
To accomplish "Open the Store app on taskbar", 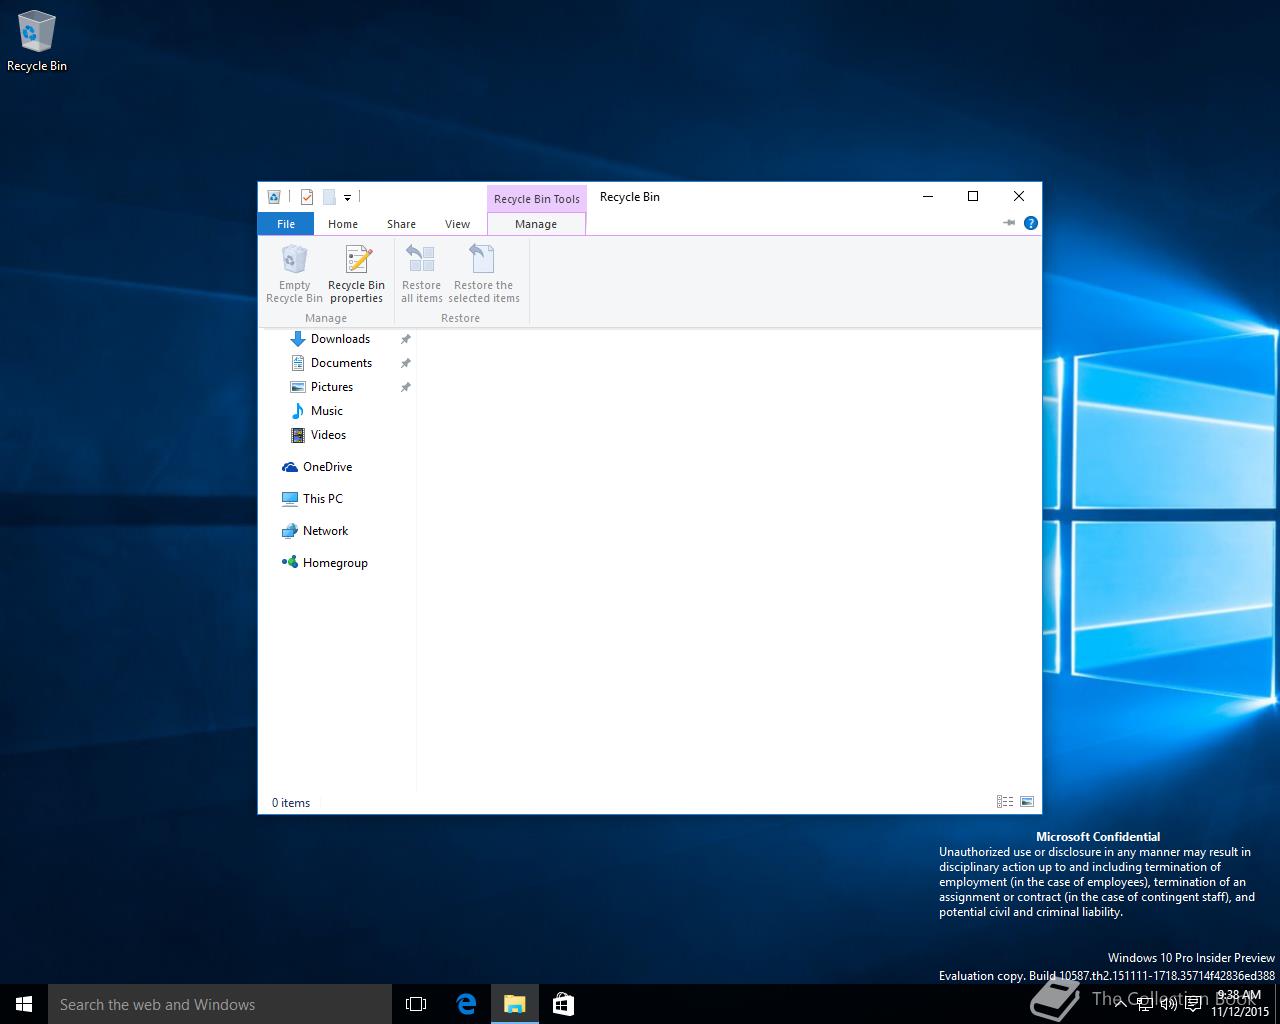I will (563, 1004).
